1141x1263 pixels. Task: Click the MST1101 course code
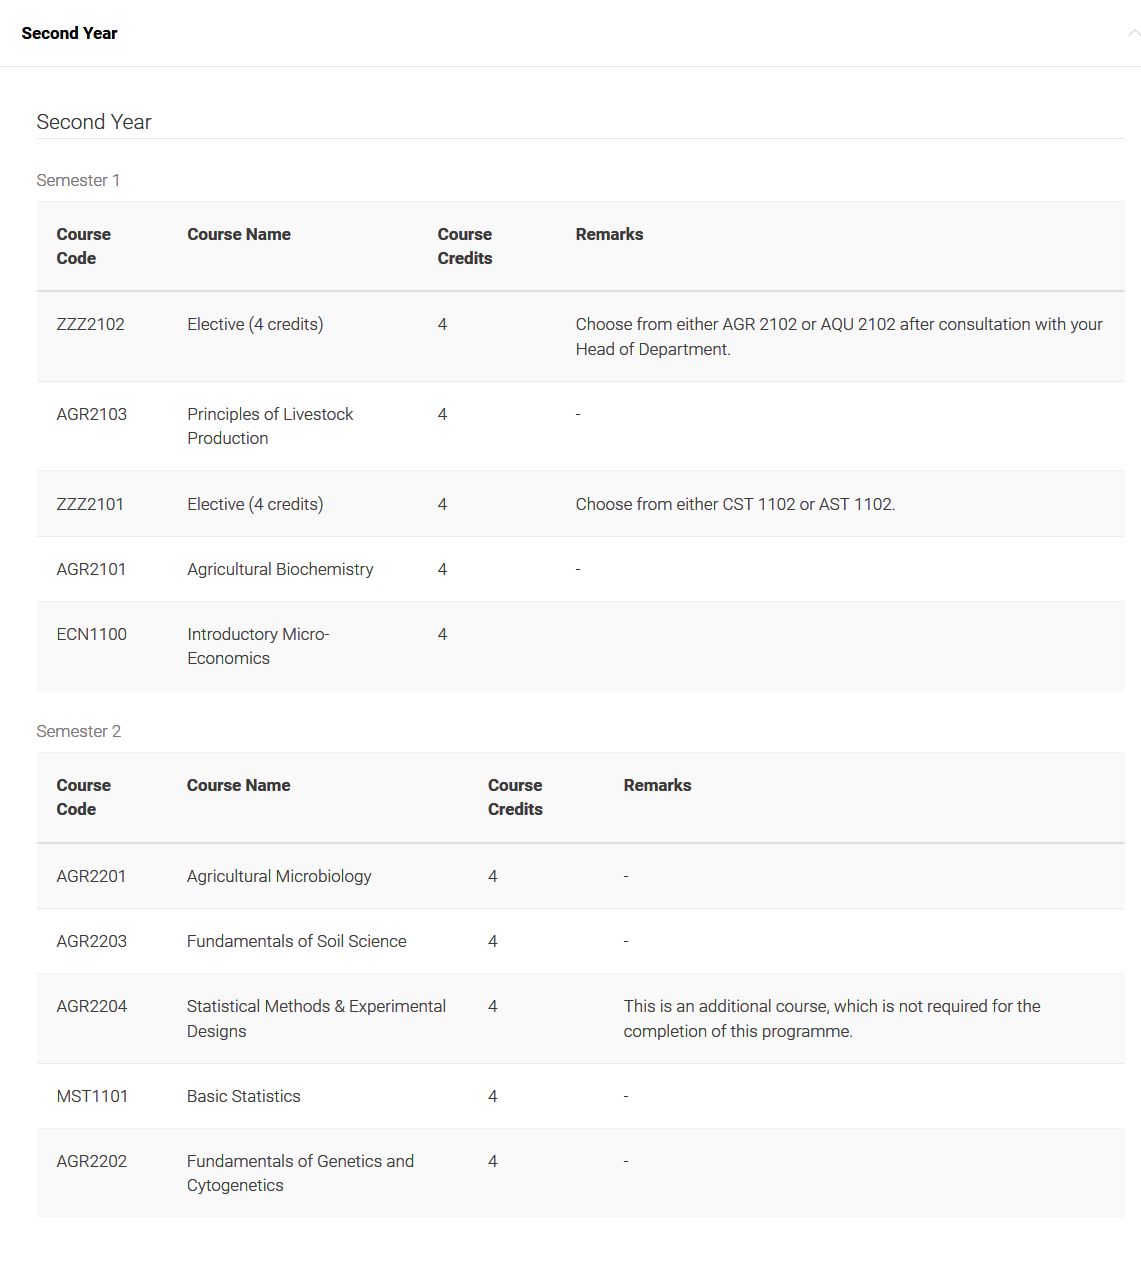pyautogui.click(x=92, y=1096)
